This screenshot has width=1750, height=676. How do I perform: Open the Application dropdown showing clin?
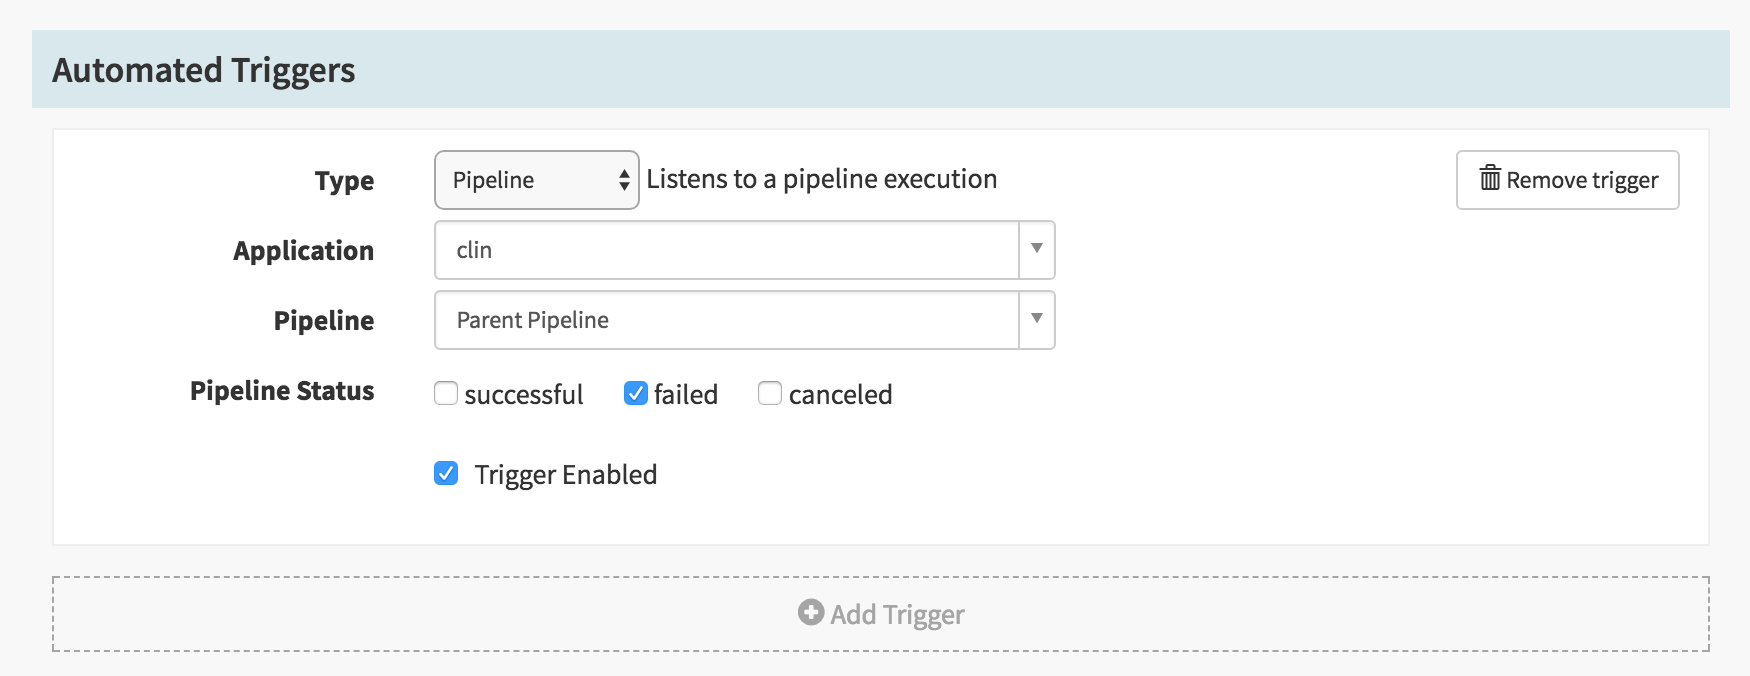pos(745,250)
